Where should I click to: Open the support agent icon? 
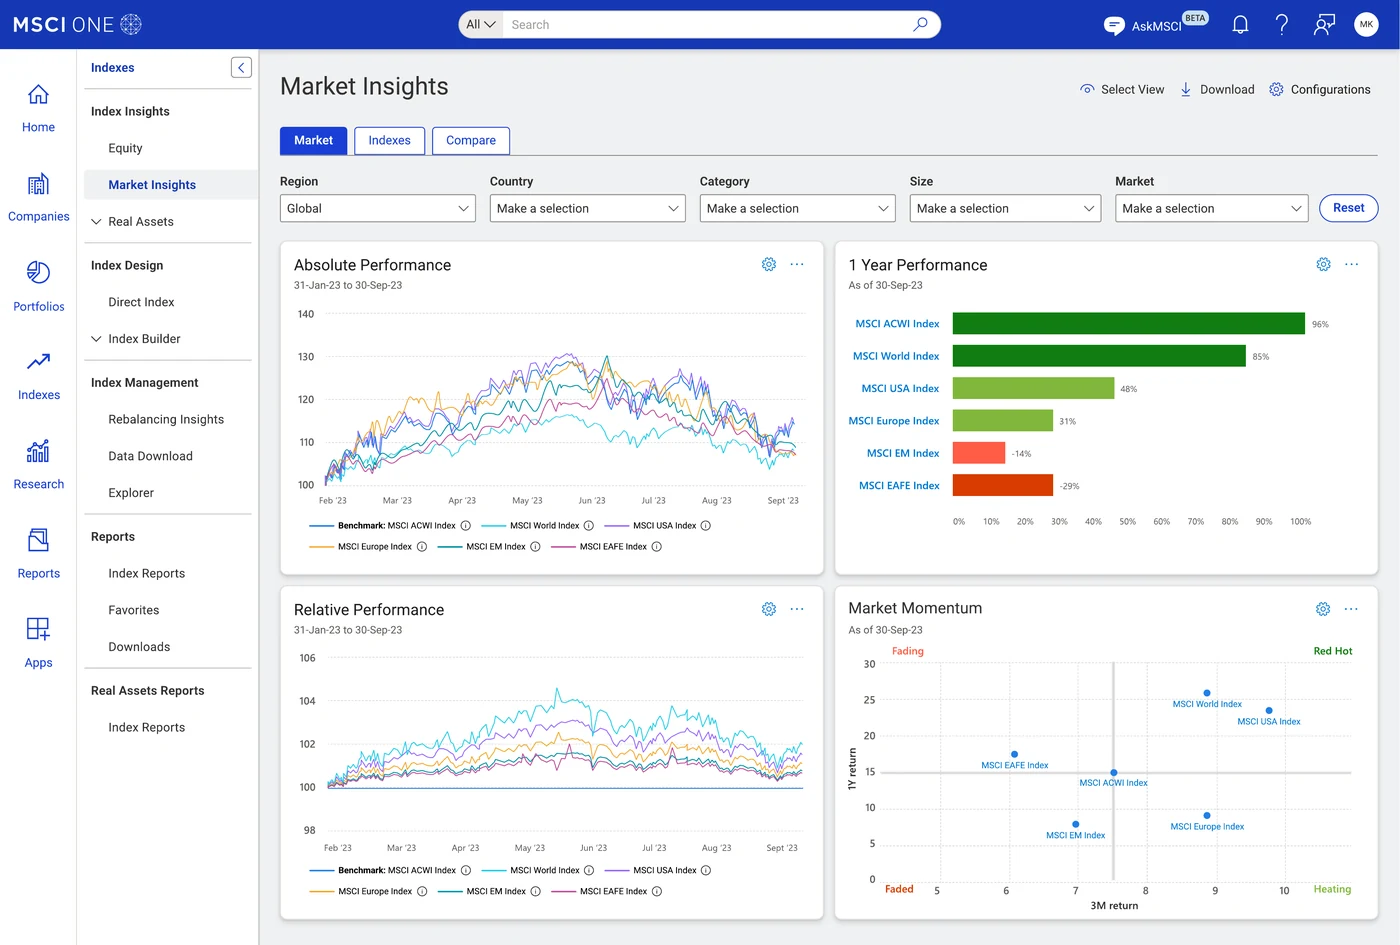pyautogui.click(x=1324, y=25)
